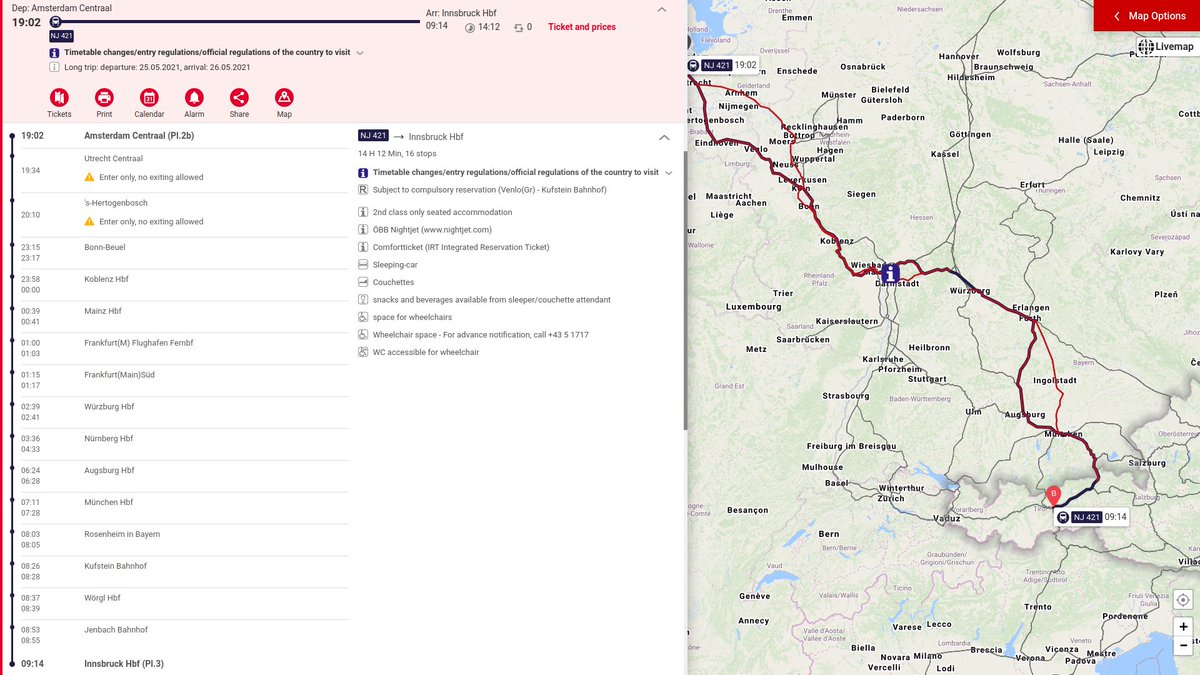Click the info marker near Darmstadt
The image size is (1200, 675).
pos(890,273)
